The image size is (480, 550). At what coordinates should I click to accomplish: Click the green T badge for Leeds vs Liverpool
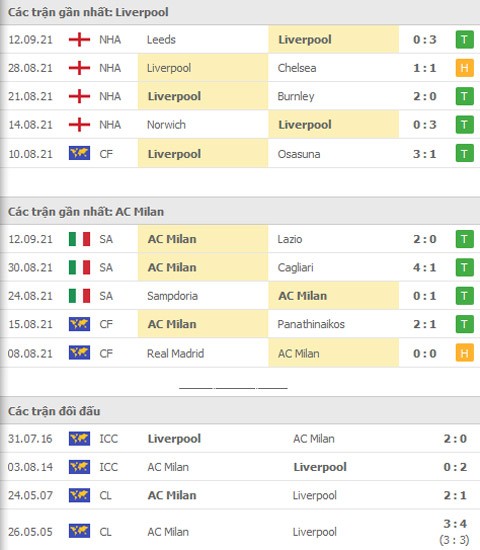(x=464, y=40)
